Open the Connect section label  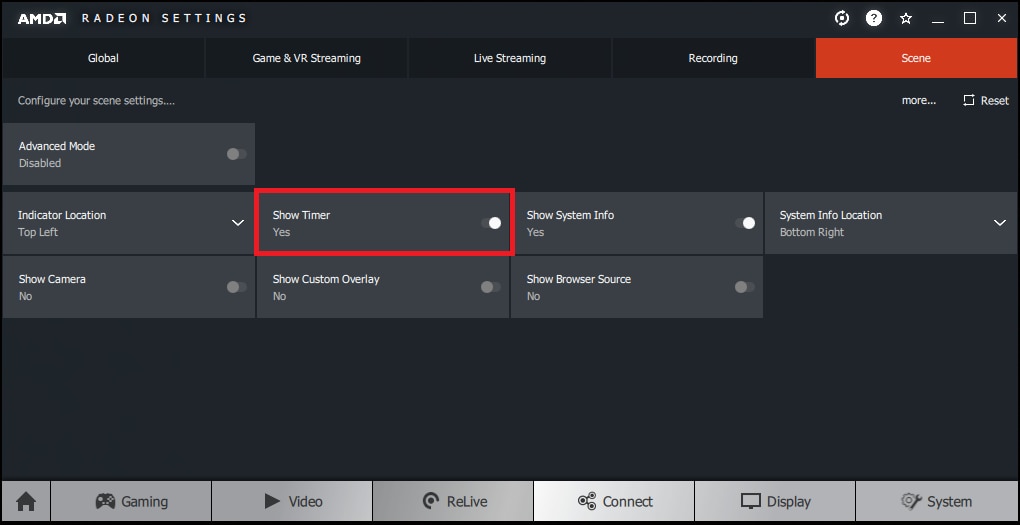coord(628,502)
